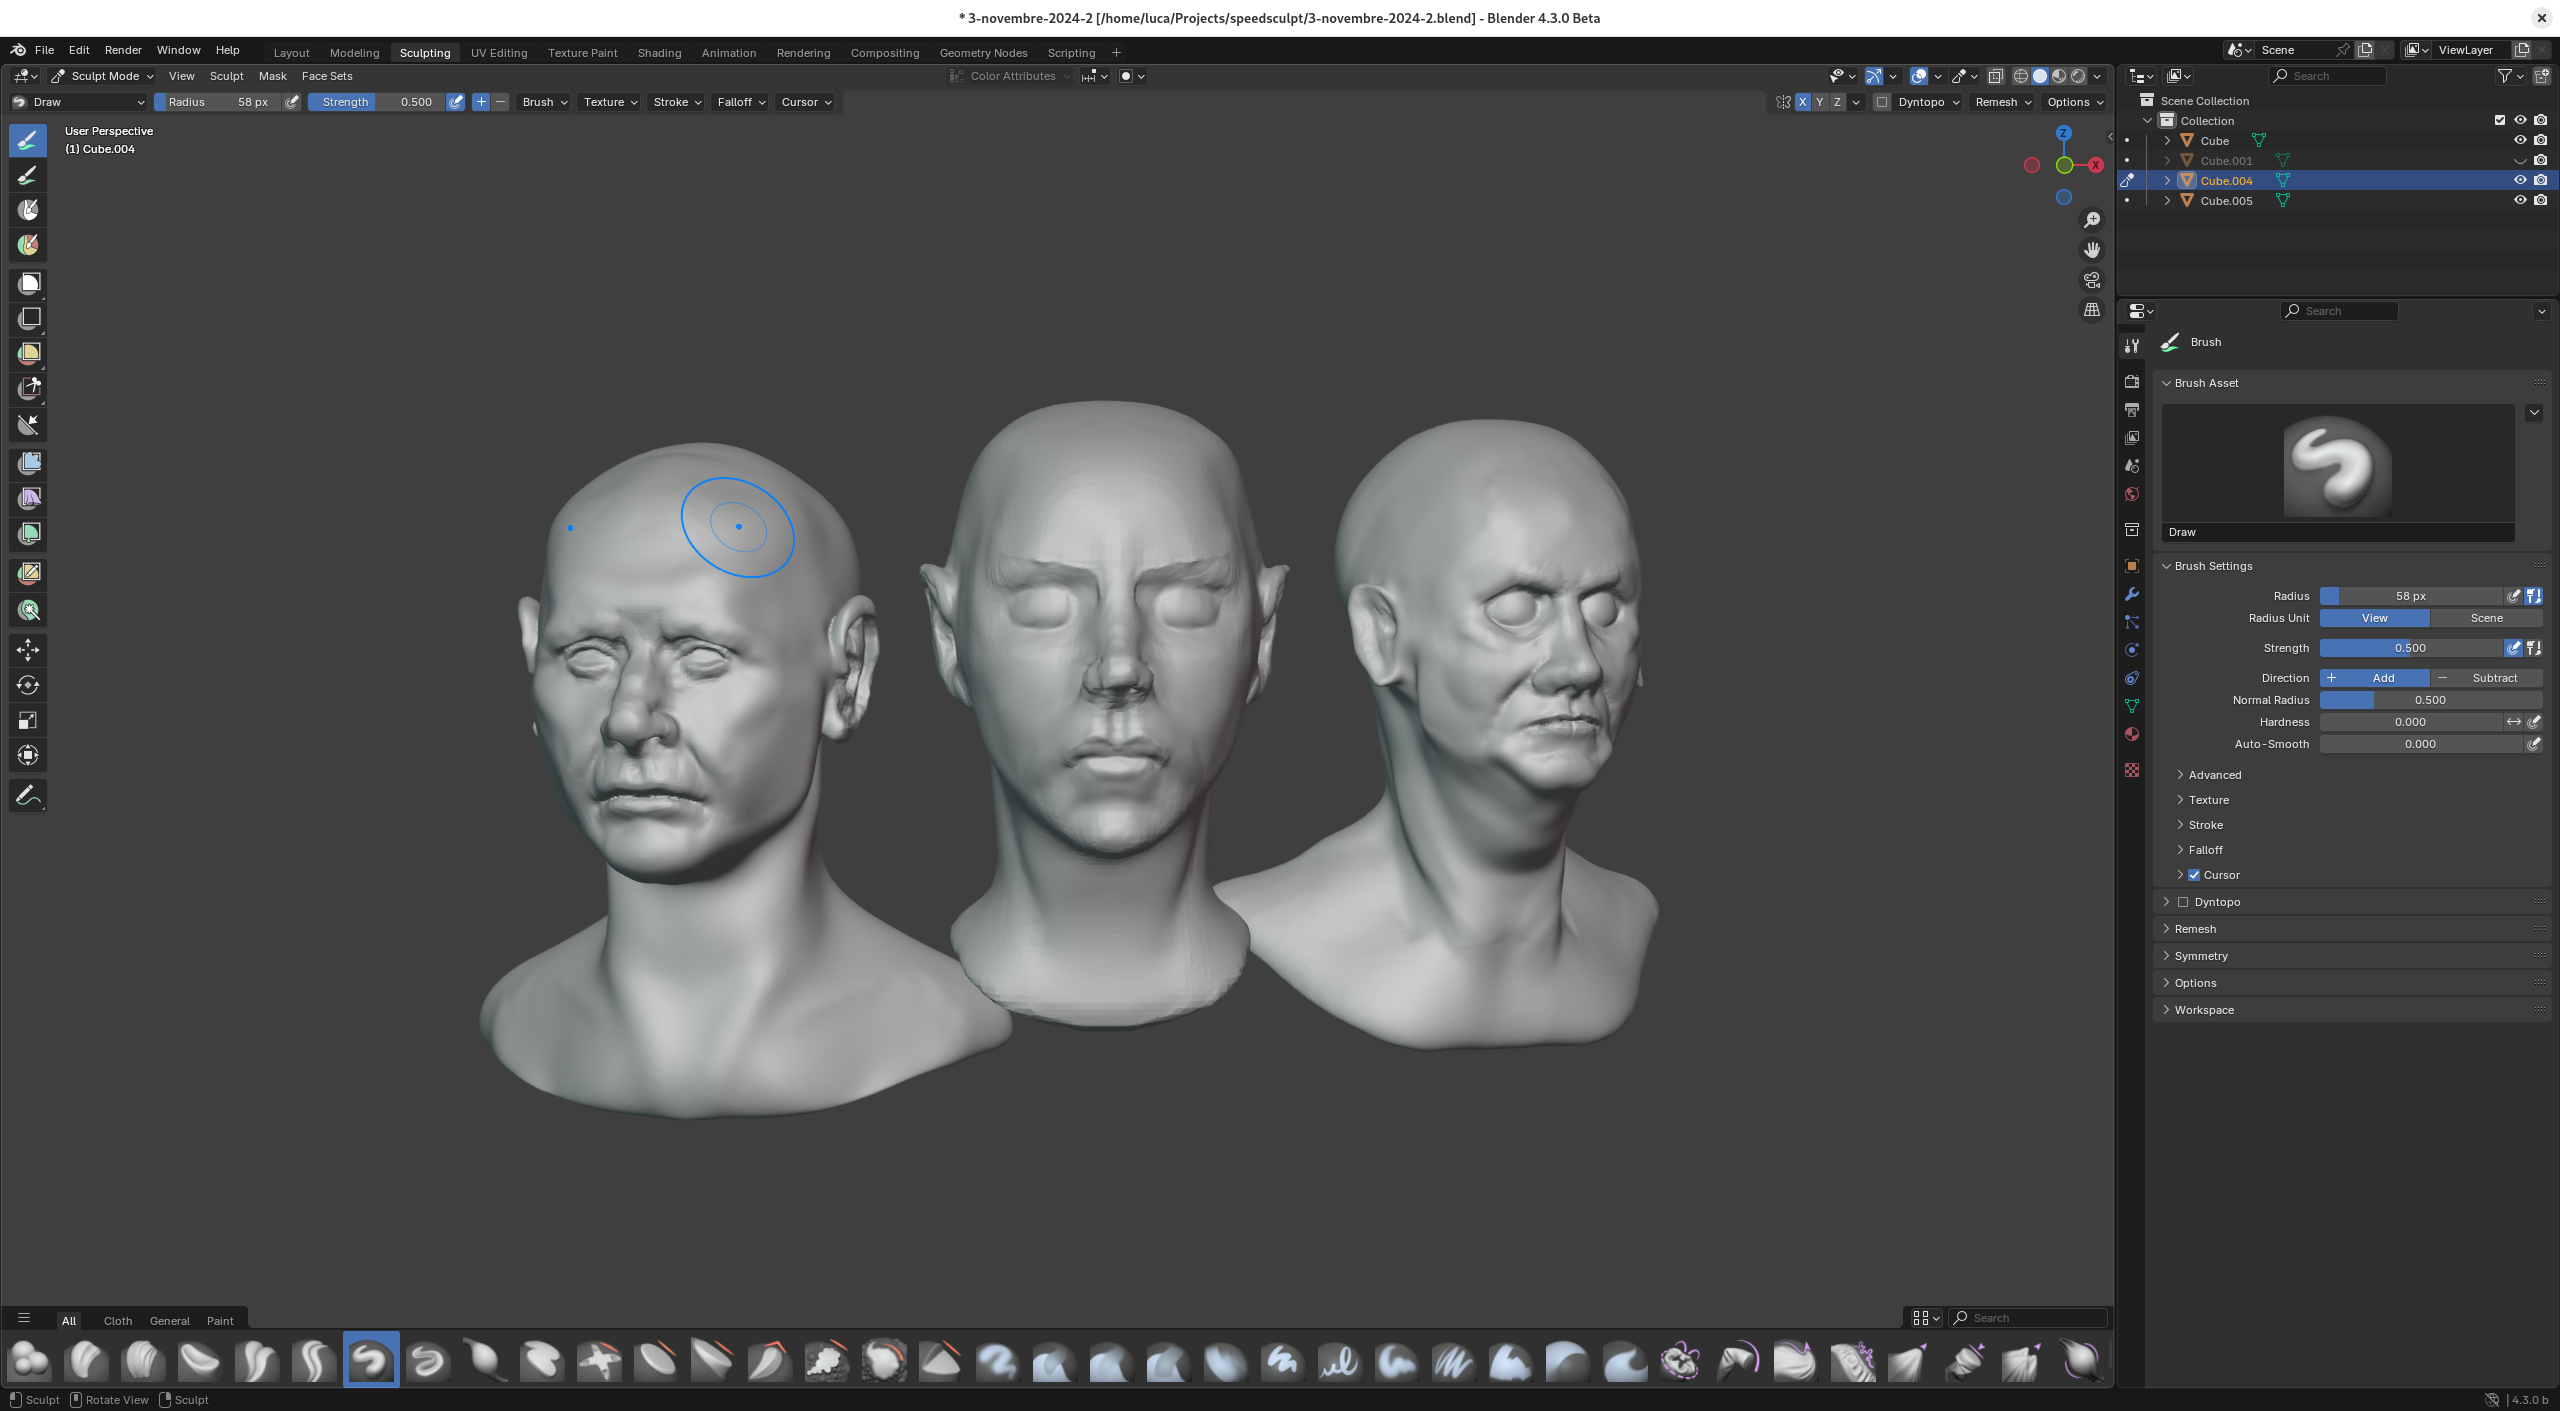Adjust the Normal Radius slider

[2430, 700]
